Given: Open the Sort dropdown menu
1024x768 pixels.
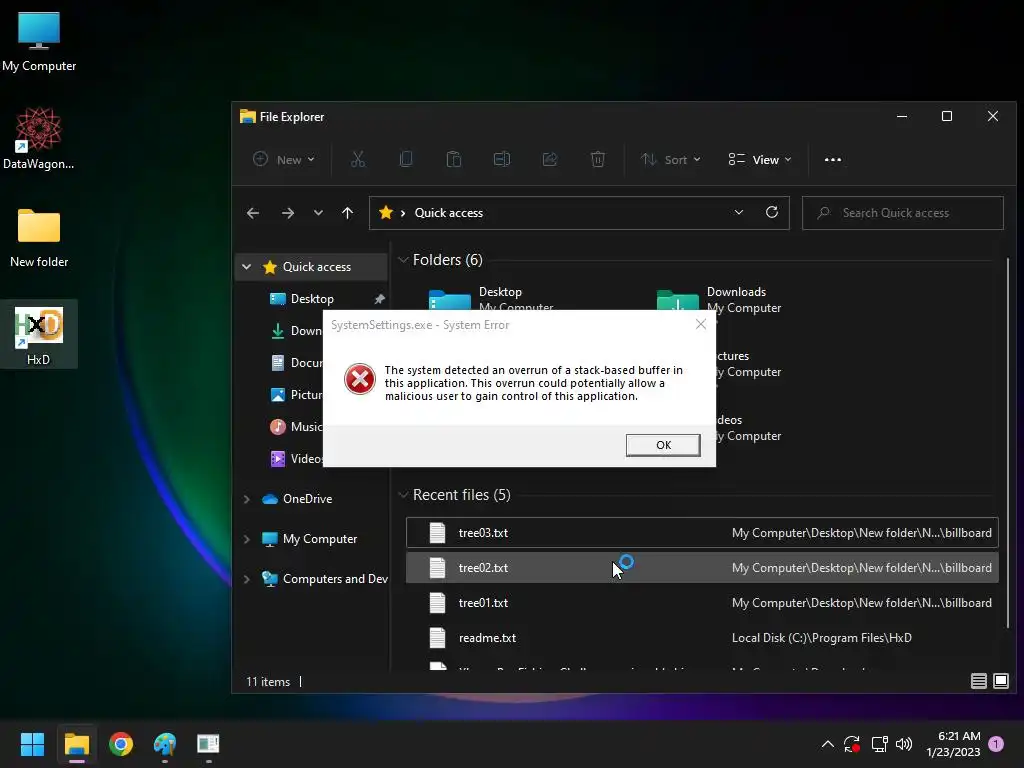Looking at the screenshot, I should [x=670, y=159].
